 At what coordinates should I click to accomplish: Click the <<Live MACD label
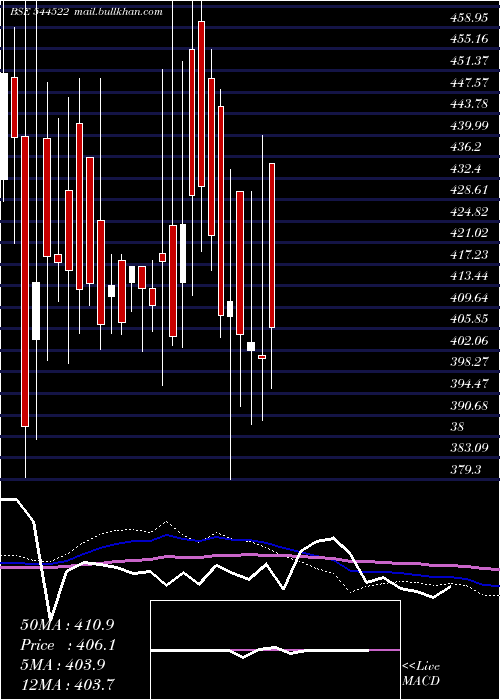point(421,674)
